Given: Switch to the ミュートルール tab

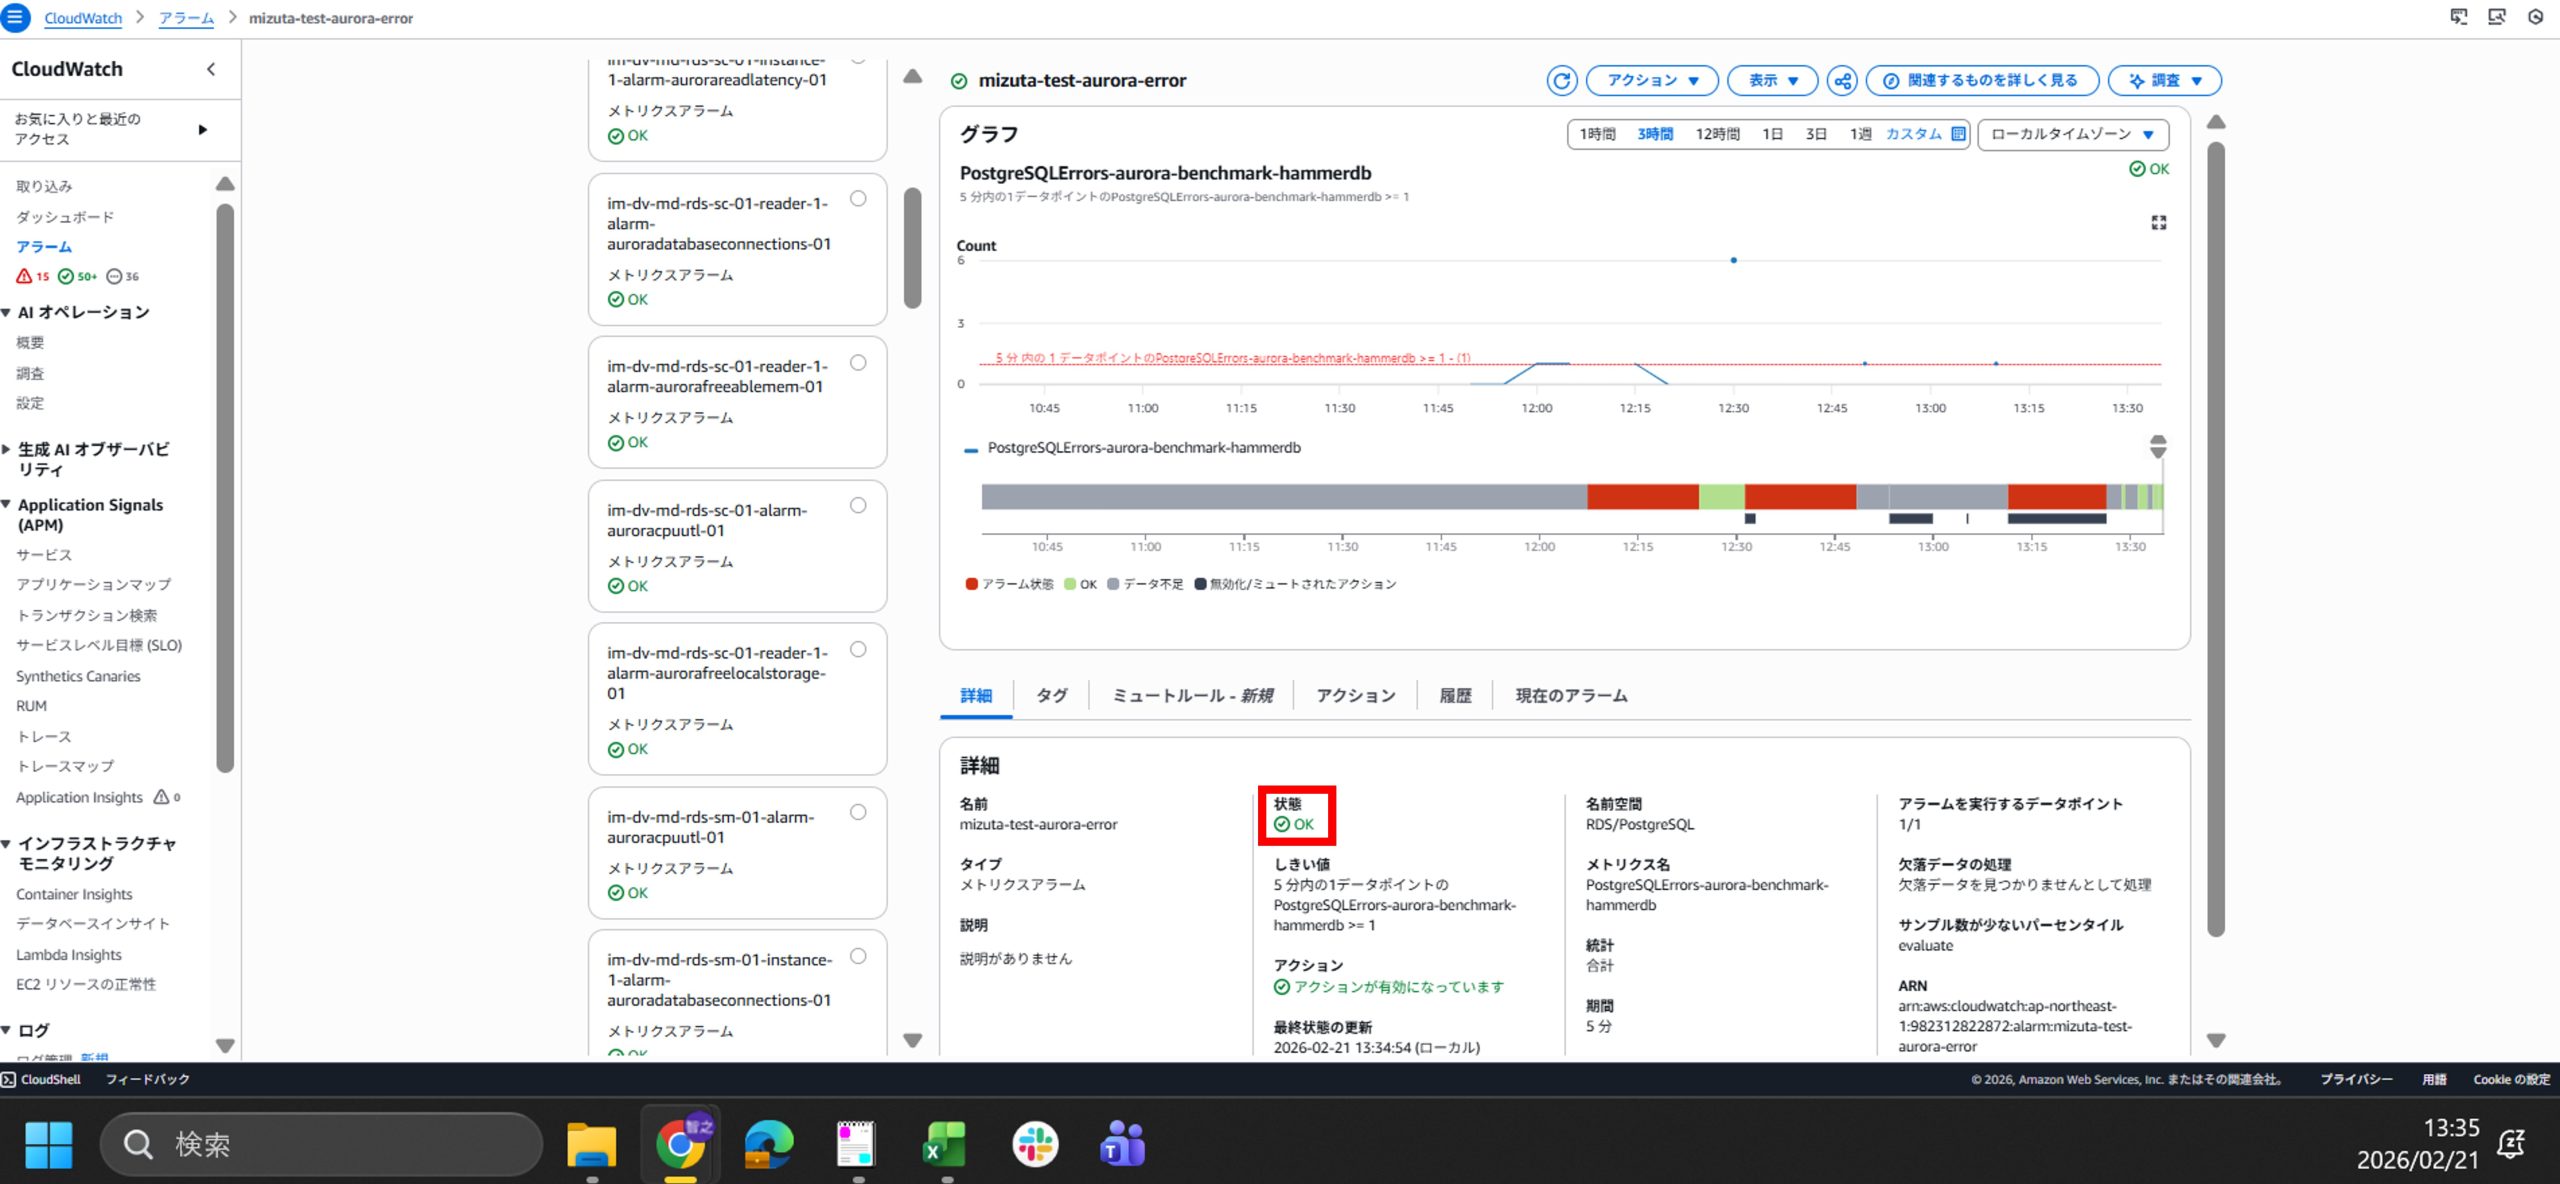Looking at the screenshot, I should point(1192,695).
